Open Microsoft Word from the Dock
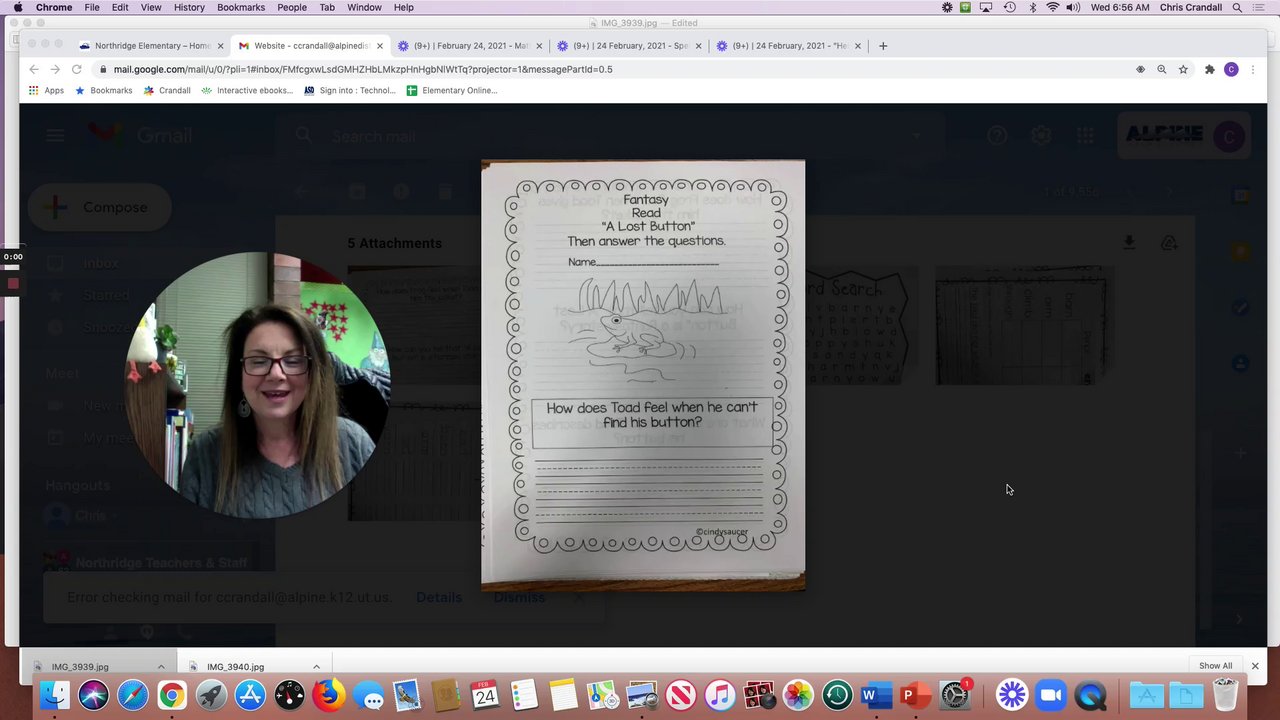Screen dimensions: 1280x720 (x=876, y=695)
